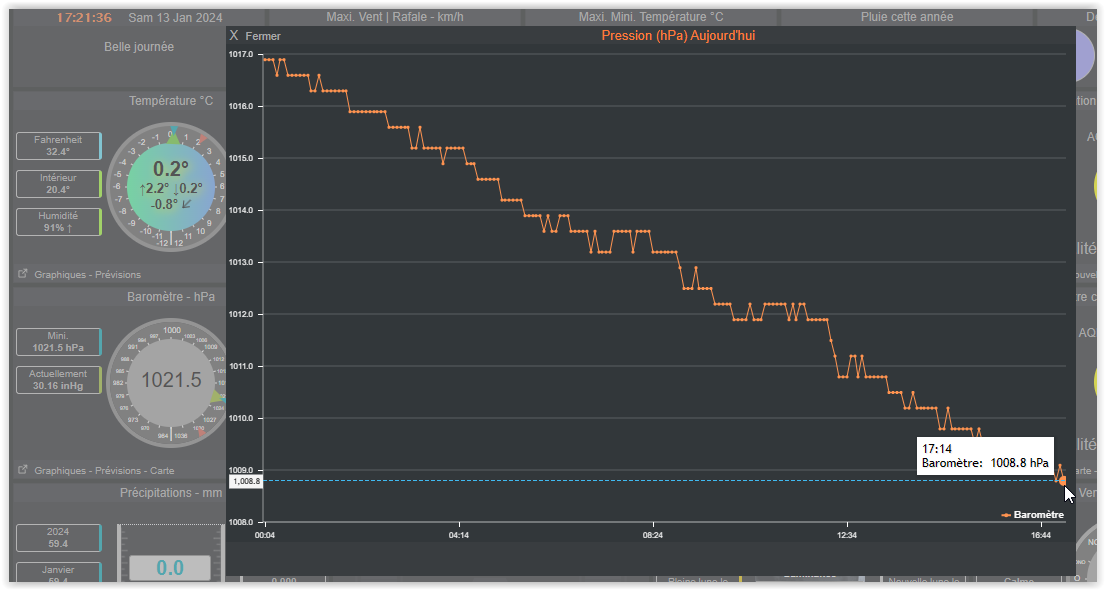The width and height of the screenshot is (1105, 590).
Task: Click the 04:14 x-axis time label
Action: (459, 536)
